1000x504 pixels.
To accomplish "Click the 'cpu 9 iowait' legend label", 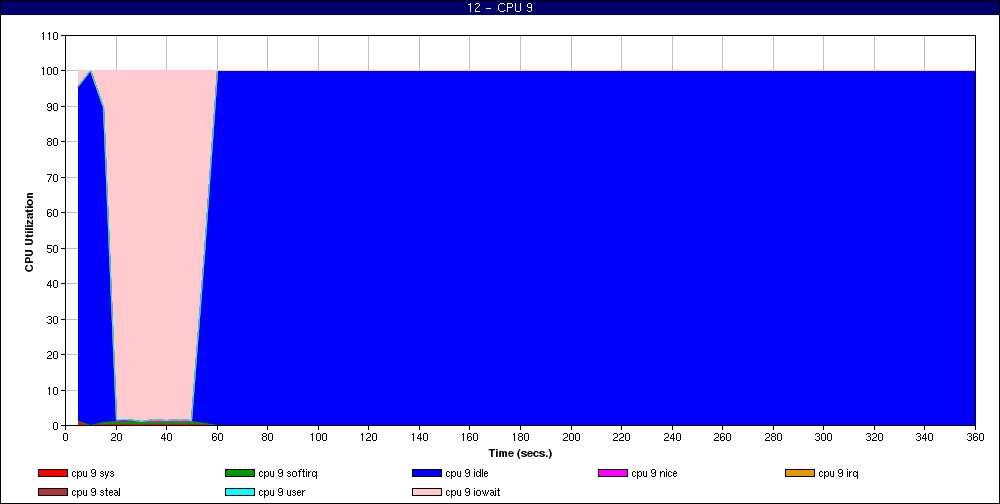I will click(473, 493).
